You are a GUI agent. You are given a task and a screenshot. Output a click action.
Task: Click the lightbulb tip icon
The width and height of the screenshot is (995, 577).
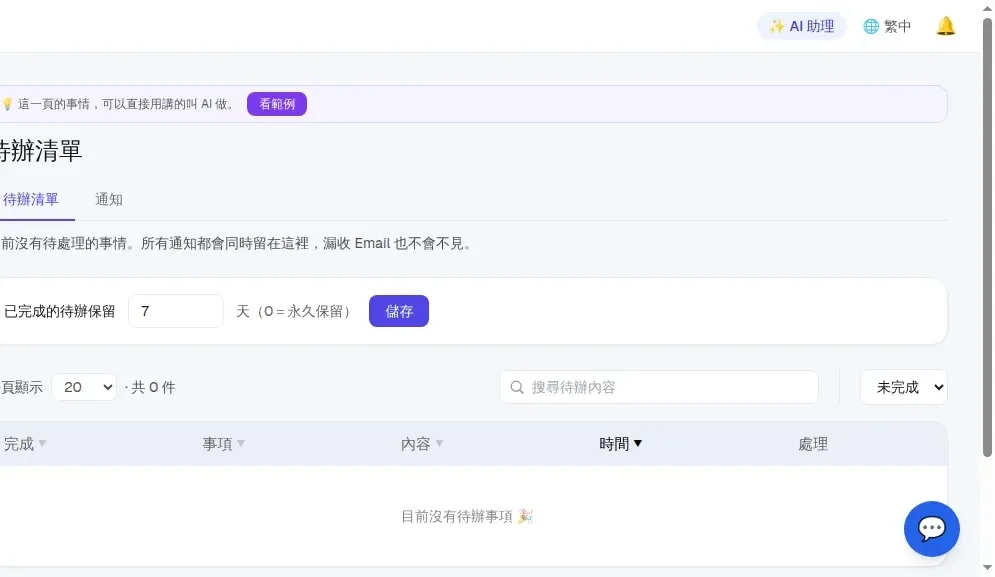pos(7,104)
